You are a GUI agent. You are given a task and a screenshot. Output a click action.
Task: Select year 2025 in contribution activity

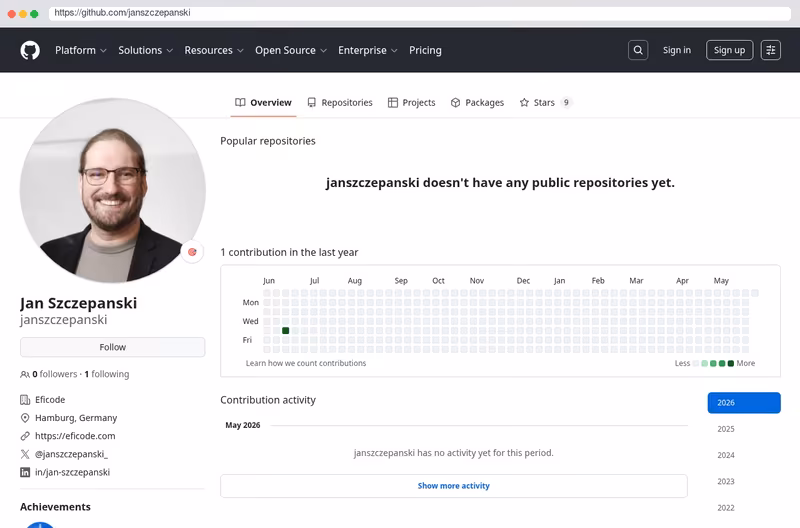[726, 429]
